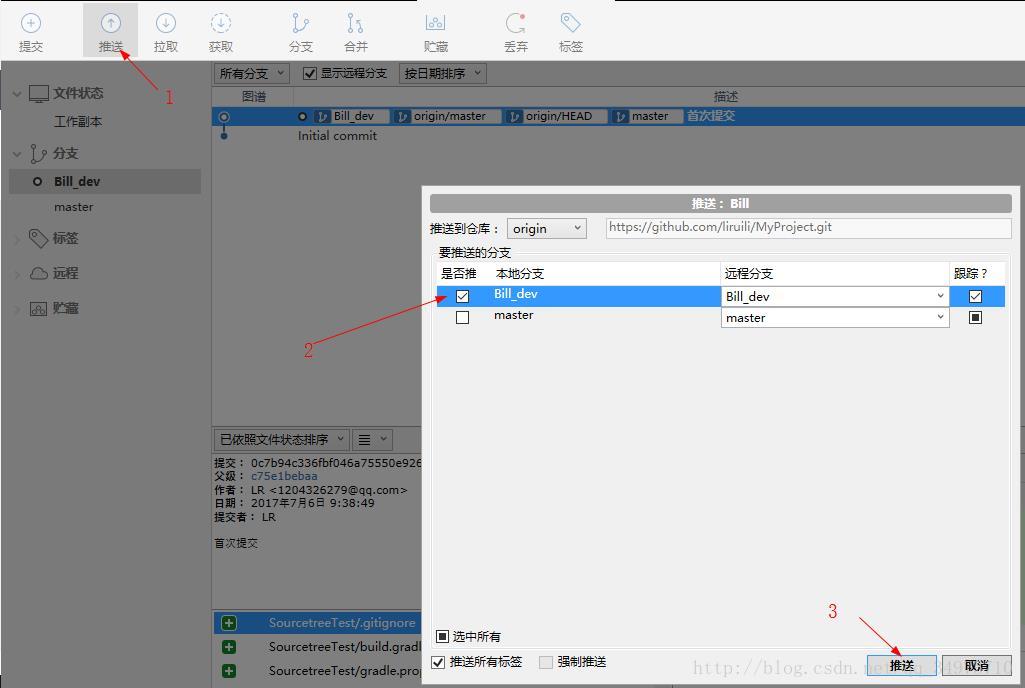
Task: Collapse the Branches (分支) section
Action: click(17, 154)
